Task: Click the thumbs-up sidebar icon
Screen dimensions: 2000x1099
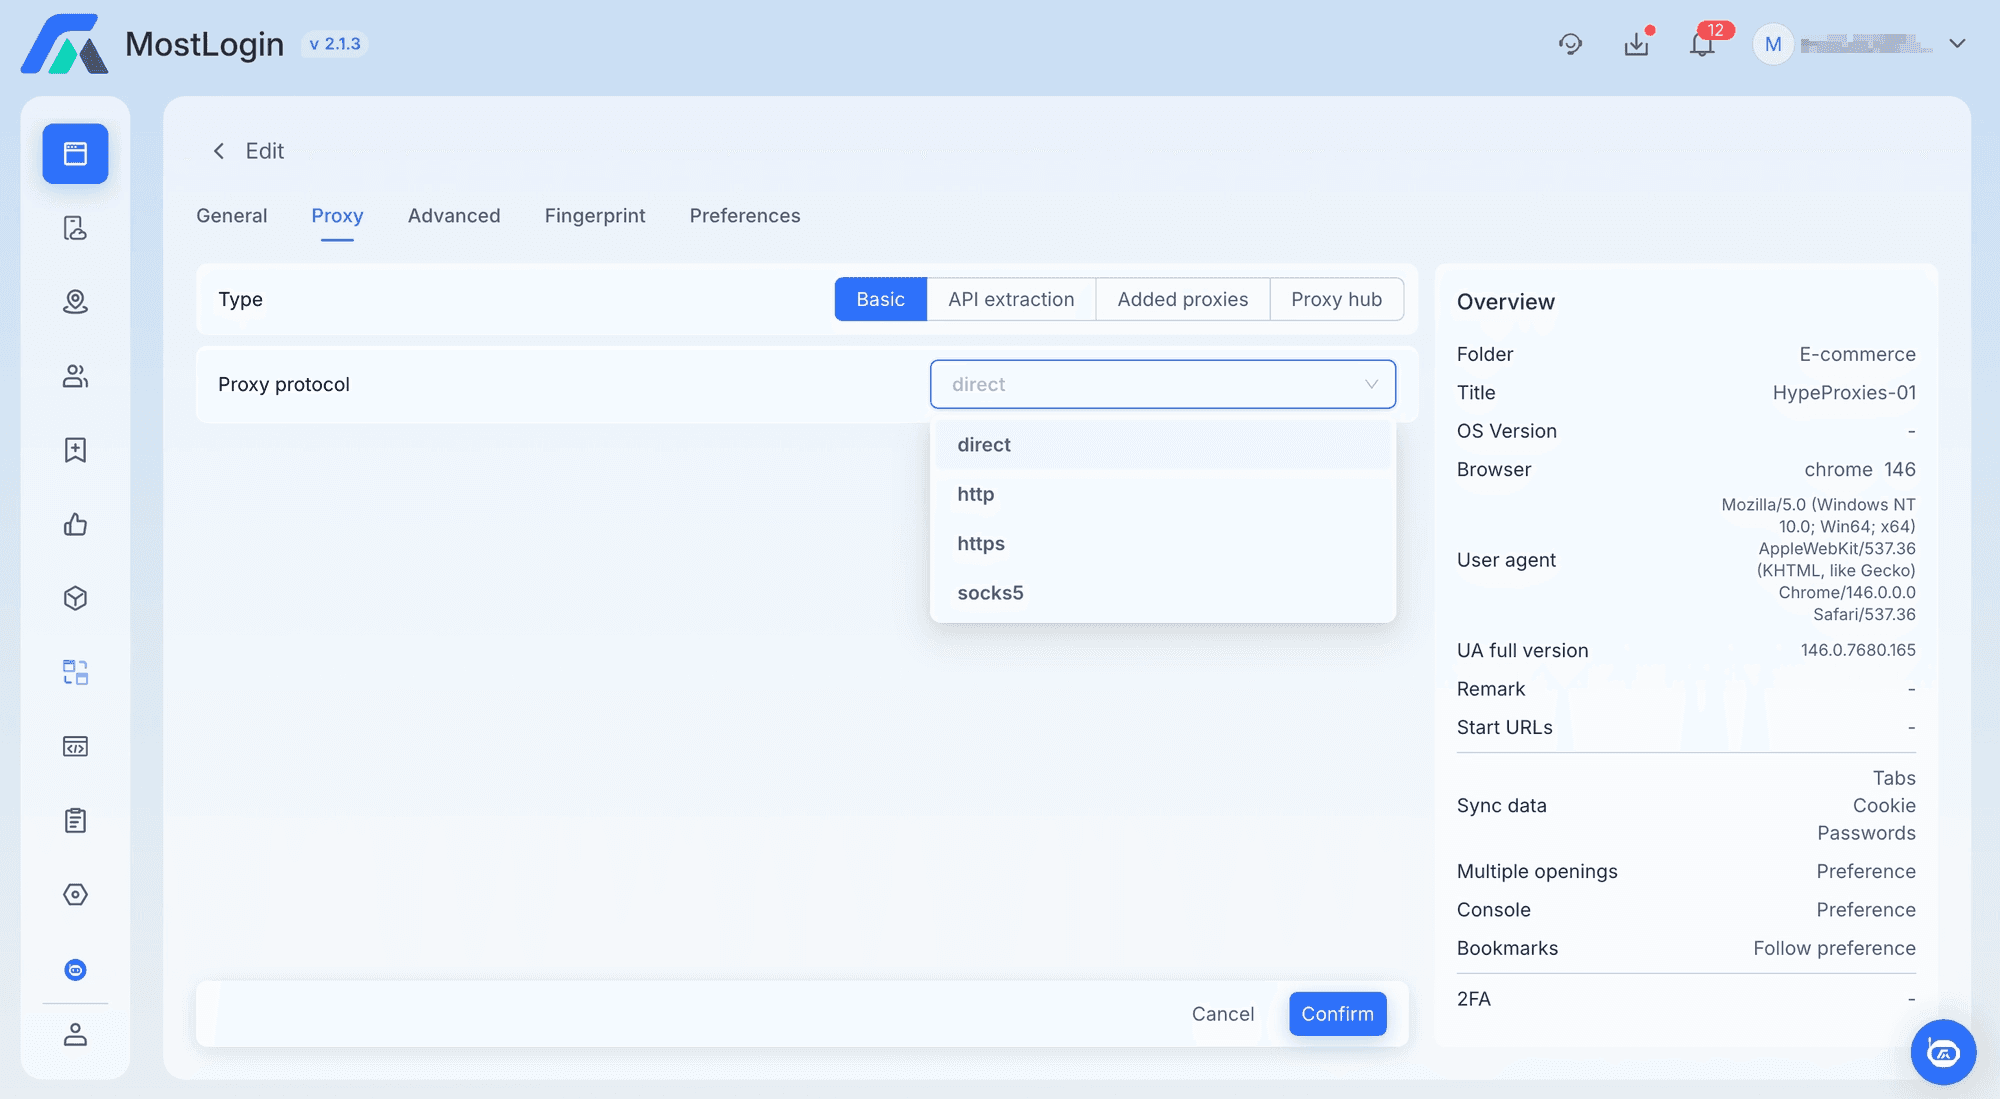Action: coord(75,524)
